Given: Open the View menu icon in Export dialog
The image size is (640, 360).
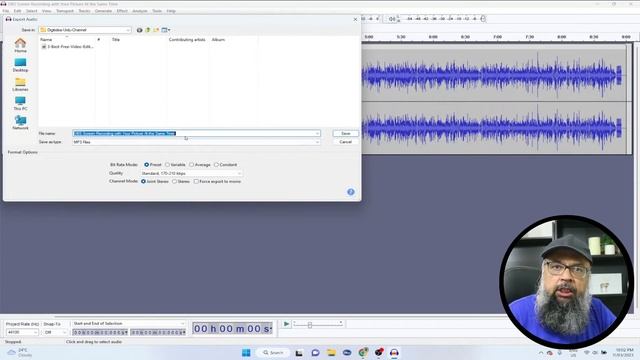Looking at the screenshot, I should 166,30.
